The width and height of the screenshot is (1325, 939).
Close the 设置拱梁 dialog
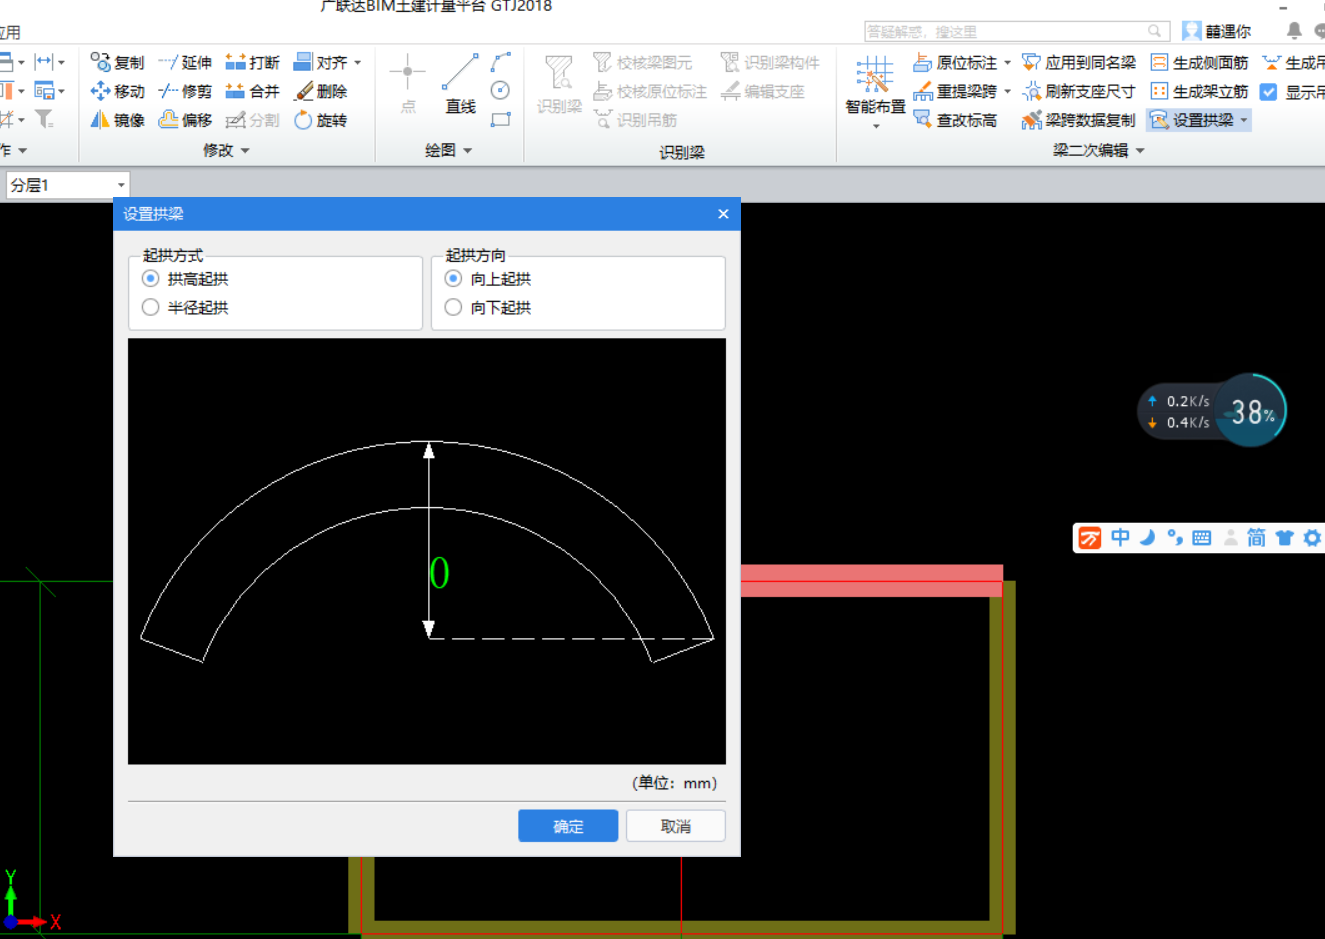[x=723, y=214]
